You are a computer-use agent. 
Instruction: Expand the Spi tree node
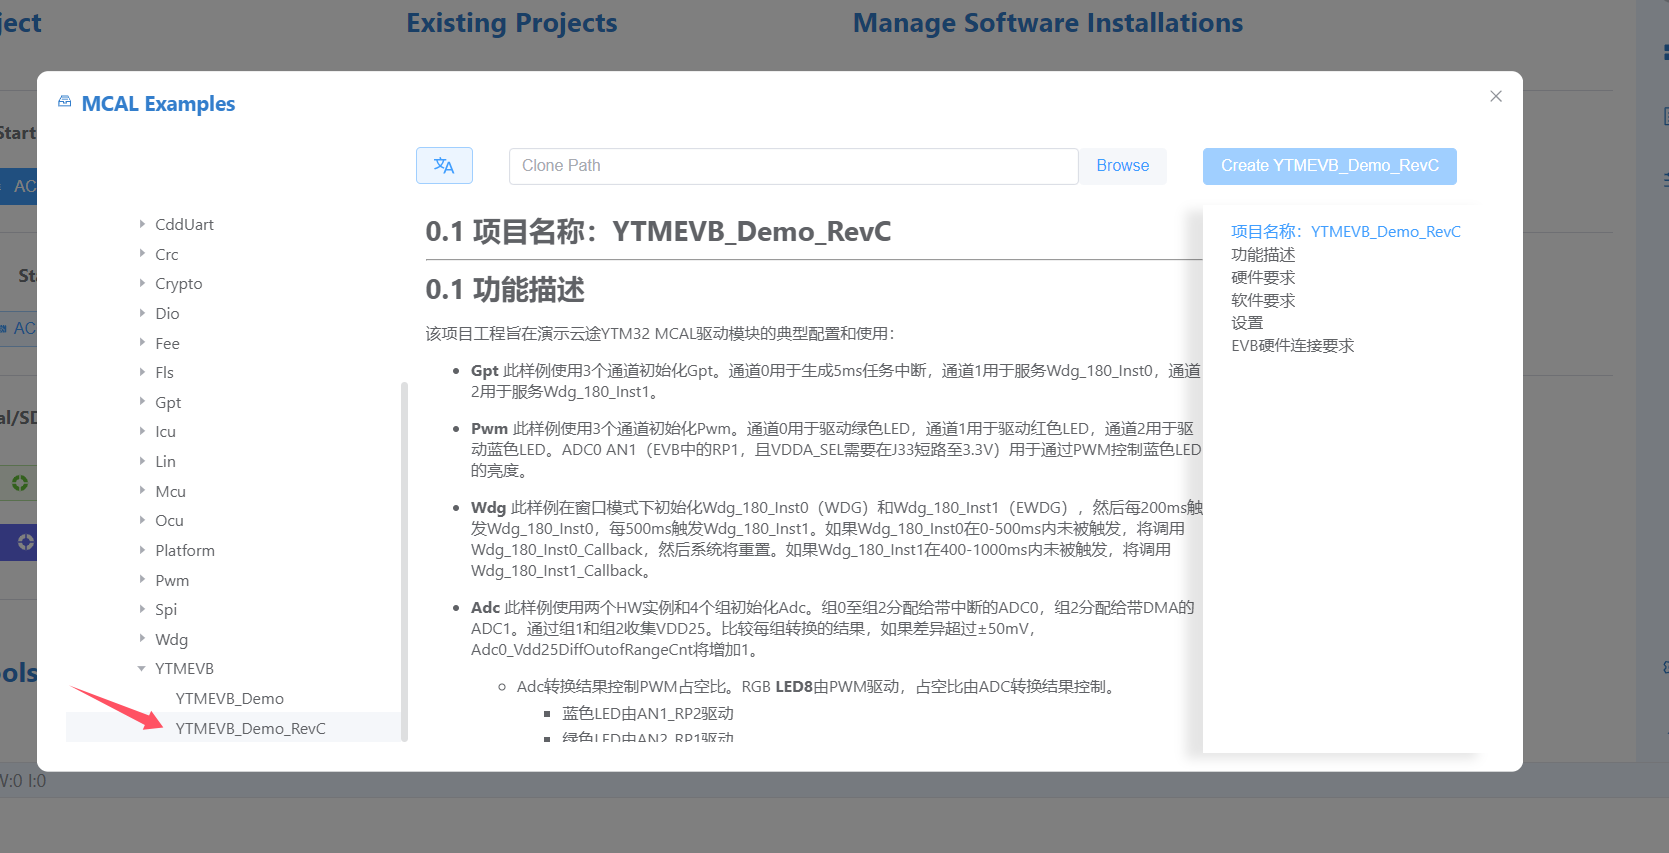point(142,609)
